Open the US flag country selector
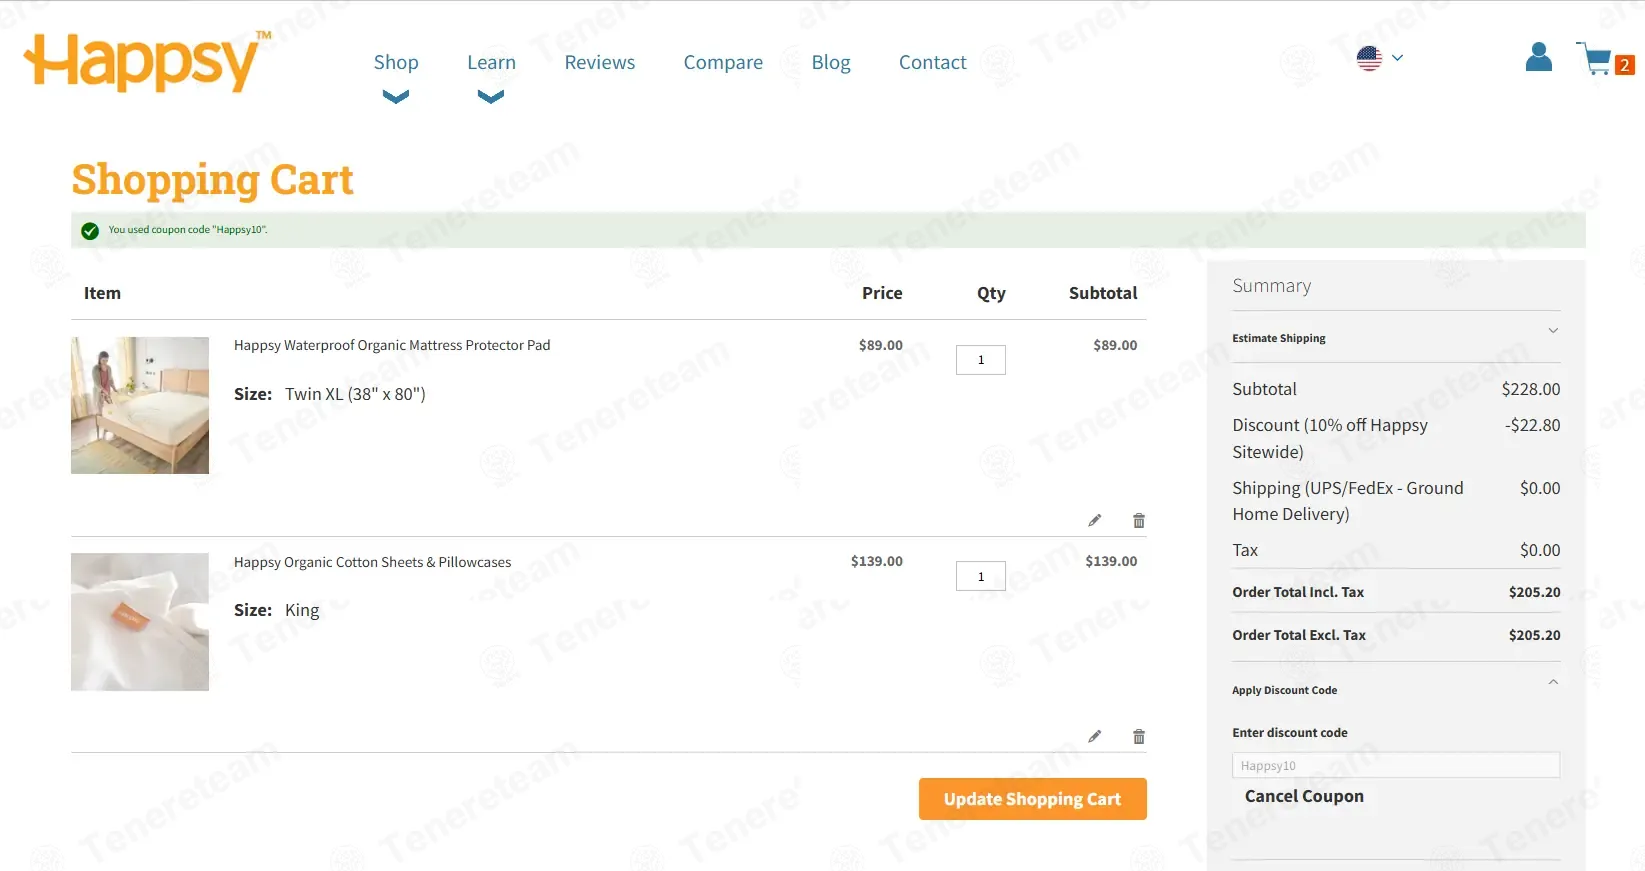The width and height of the screenshot is (1645, 871). point(1380,58)
